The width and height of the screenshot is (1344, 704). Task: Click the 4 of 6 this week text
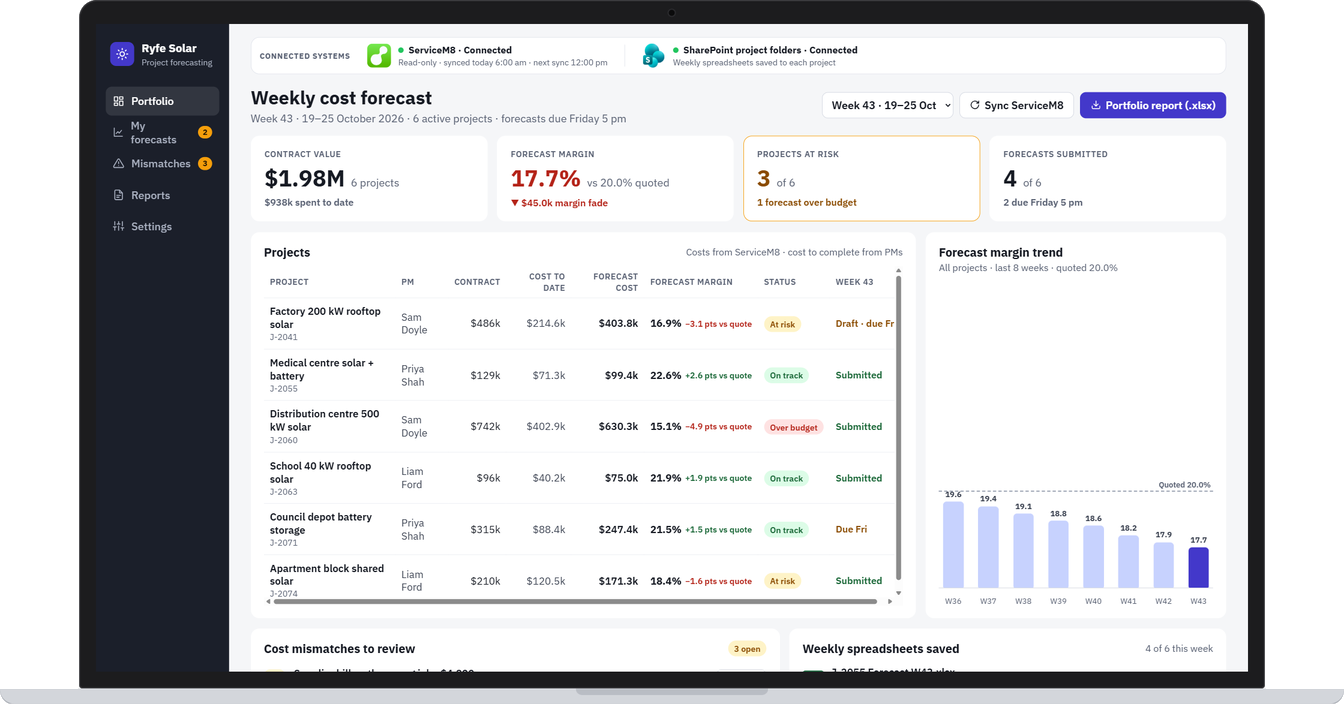pos(1179,649)
